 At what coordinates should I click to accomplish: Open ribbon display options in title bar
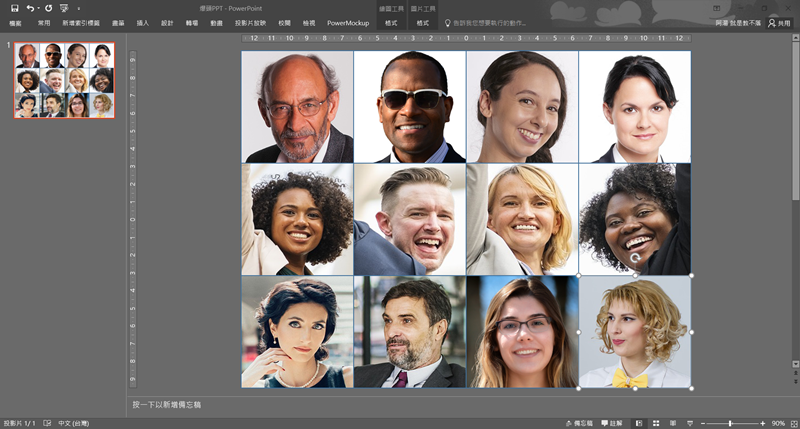coord(718,8)
